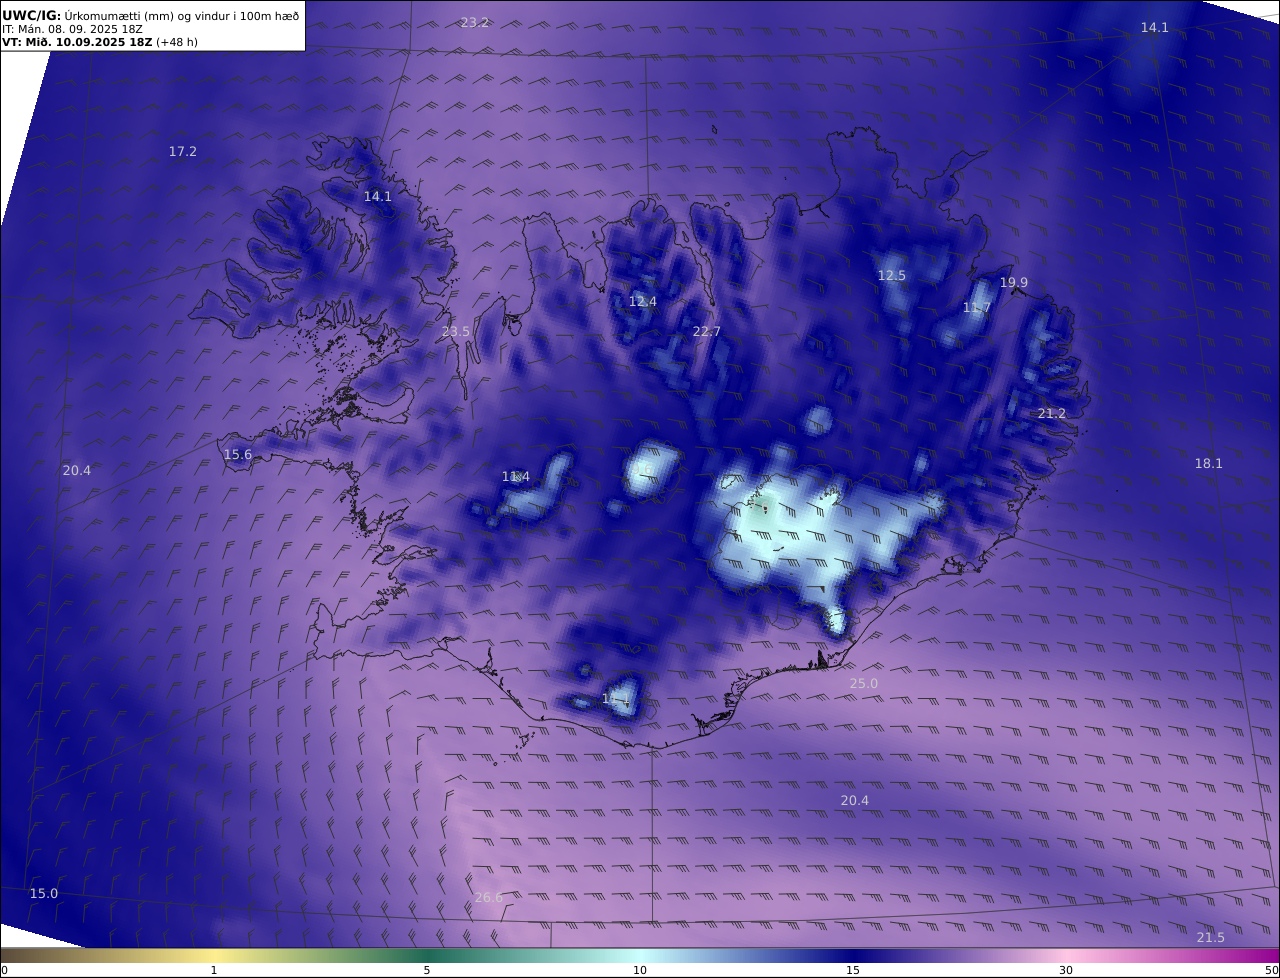Click the 17.2 value over the northwest ocean

click(x=183, y=151)
